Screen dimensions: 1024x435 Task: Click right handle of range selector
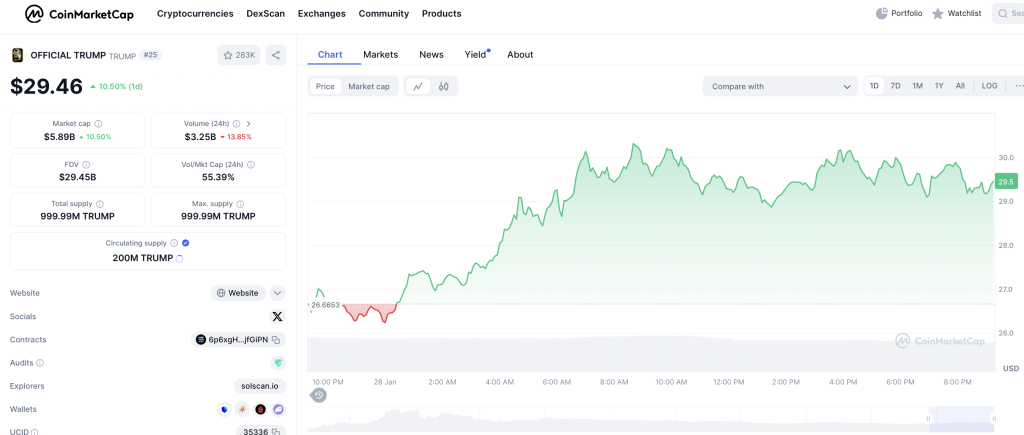coord(995,418)
